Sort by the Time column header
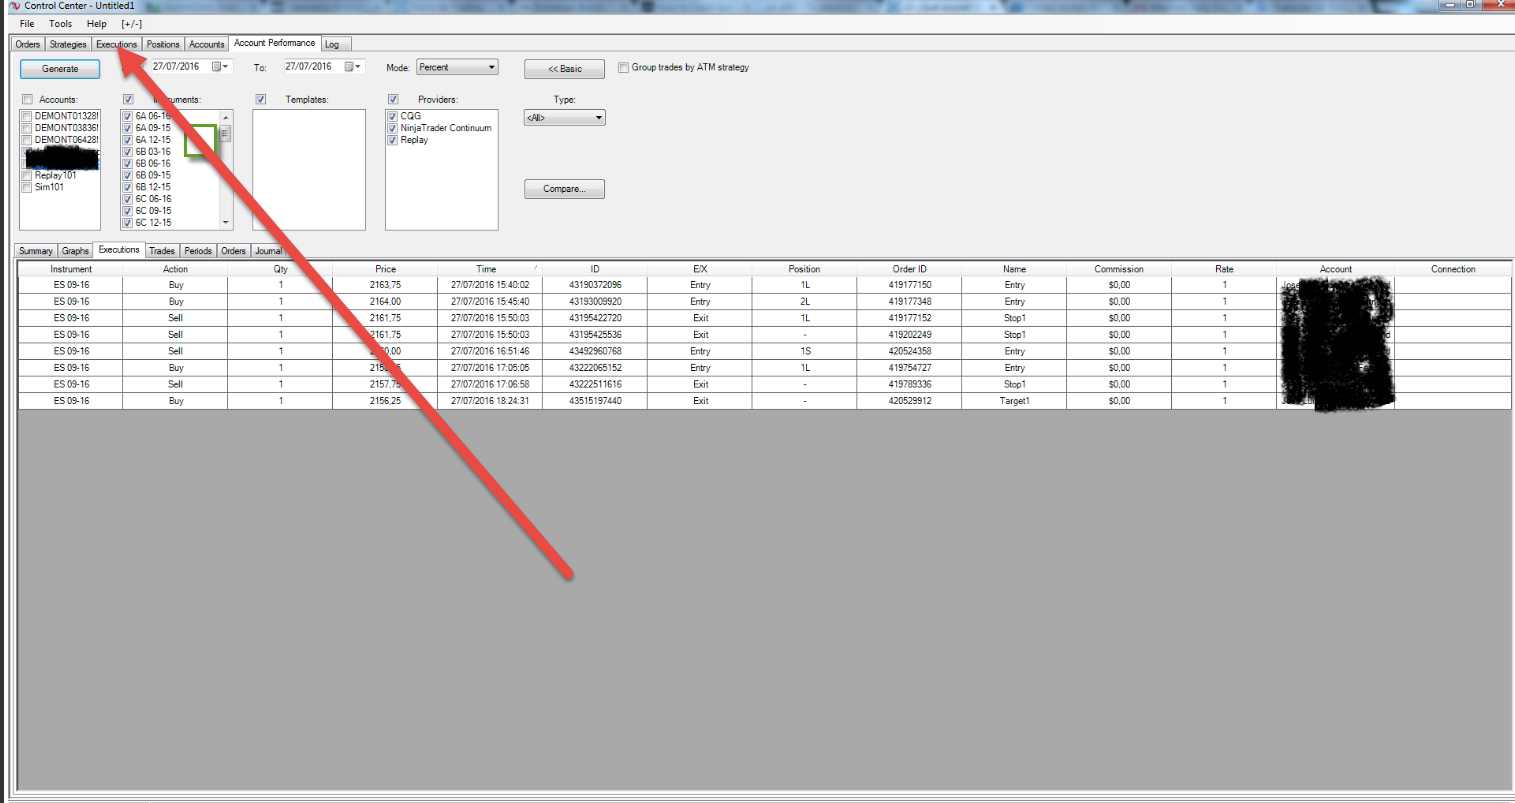1515x803 pixels. (490, 269)
